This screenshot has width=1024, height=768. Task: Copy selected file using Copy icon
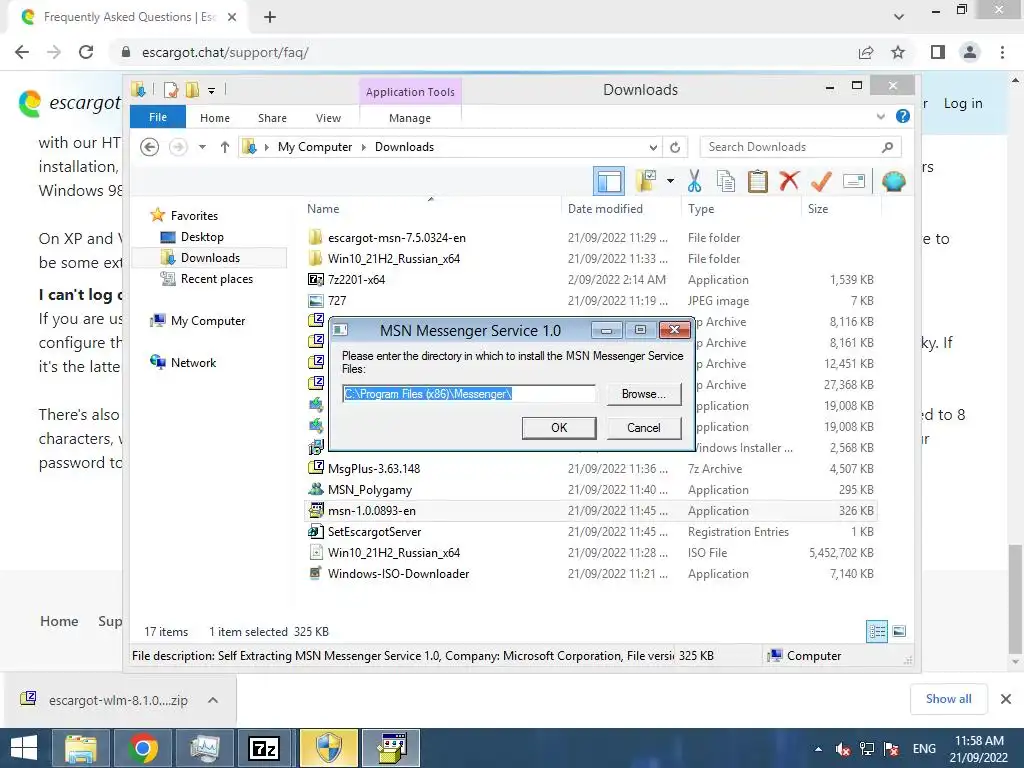726,181
